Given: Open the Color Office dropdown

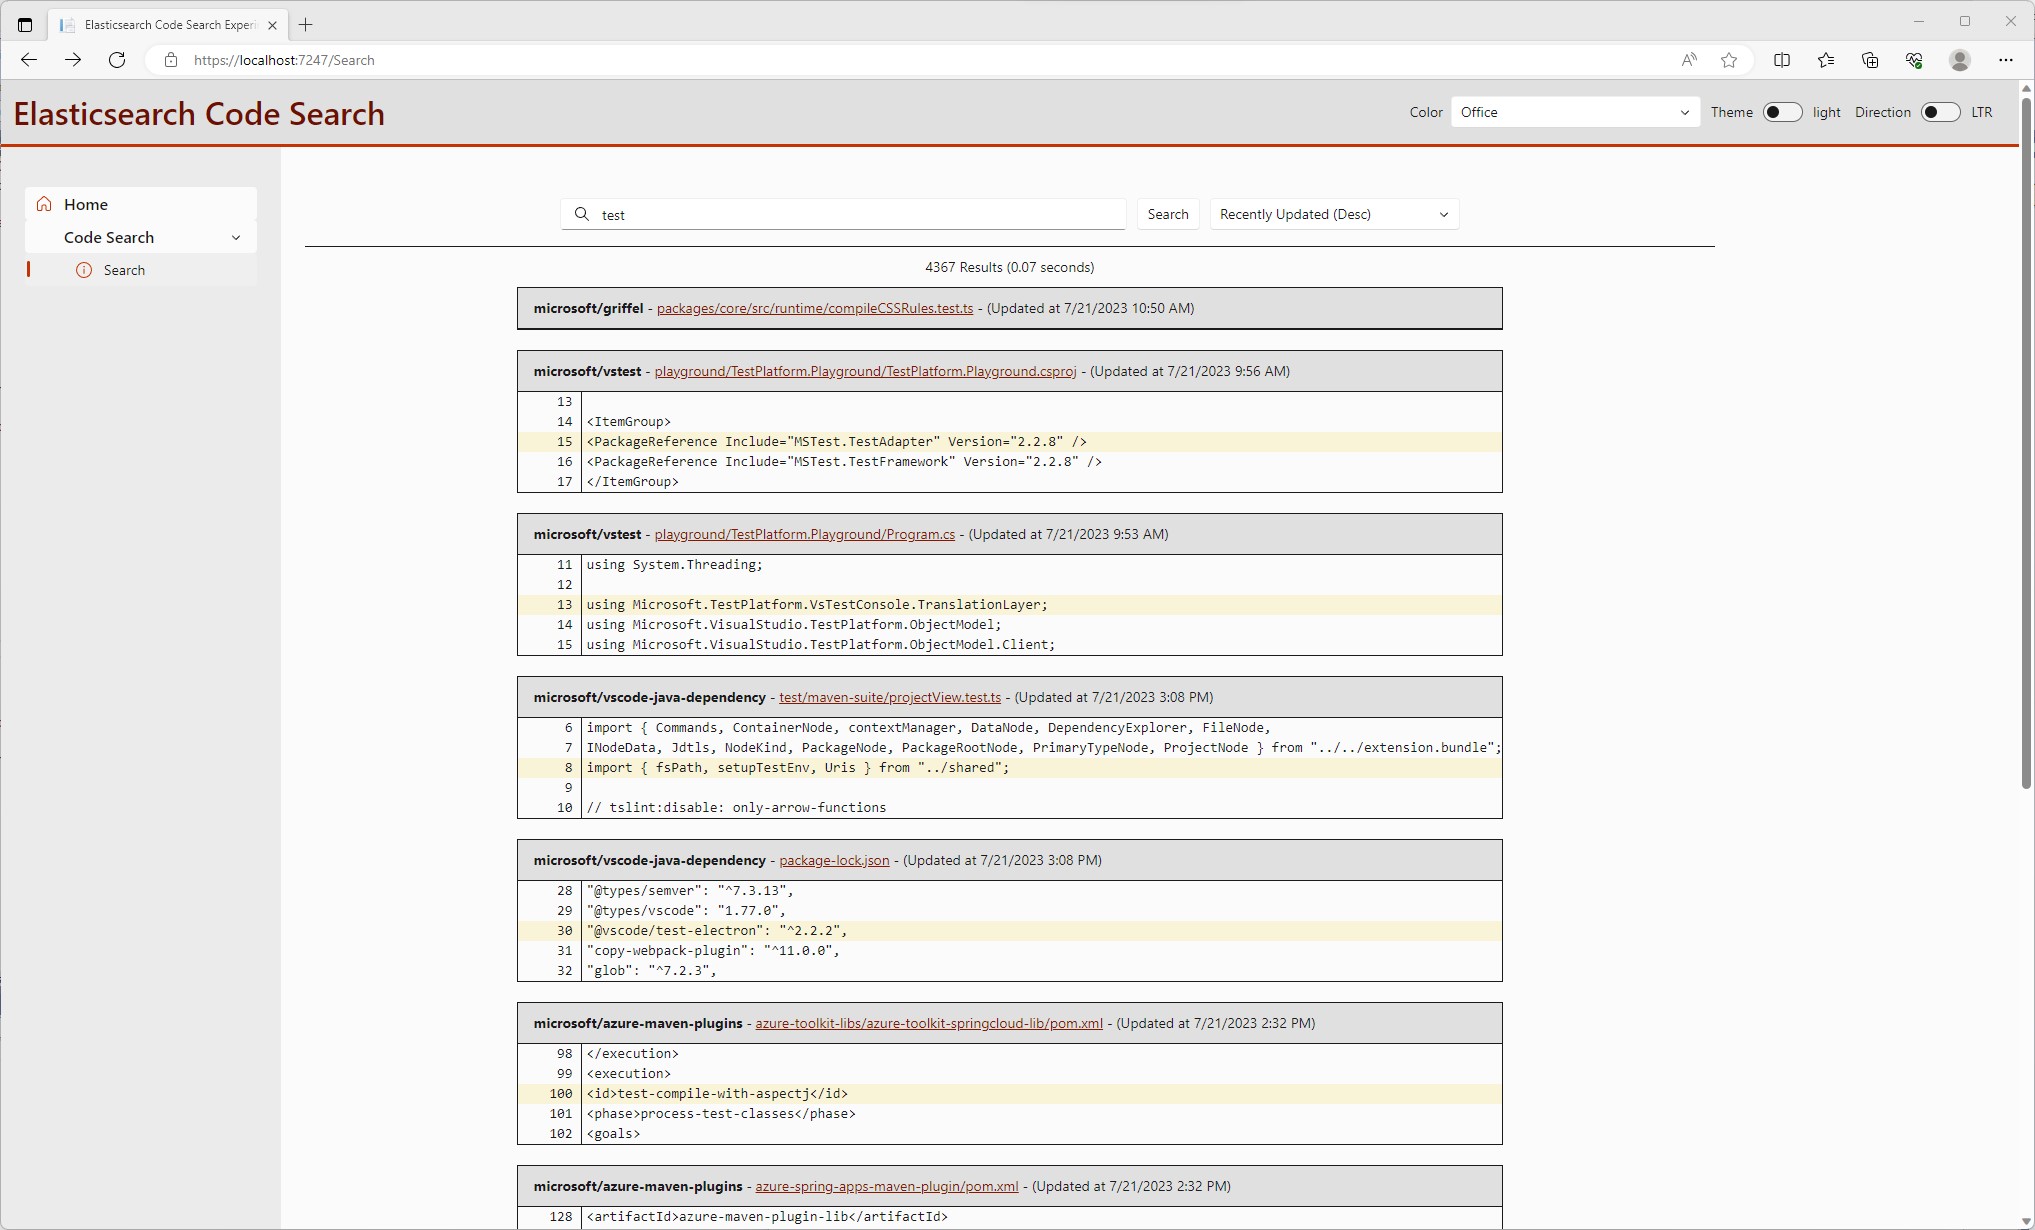Looking at the screenshot, I should coord(1575,112).
